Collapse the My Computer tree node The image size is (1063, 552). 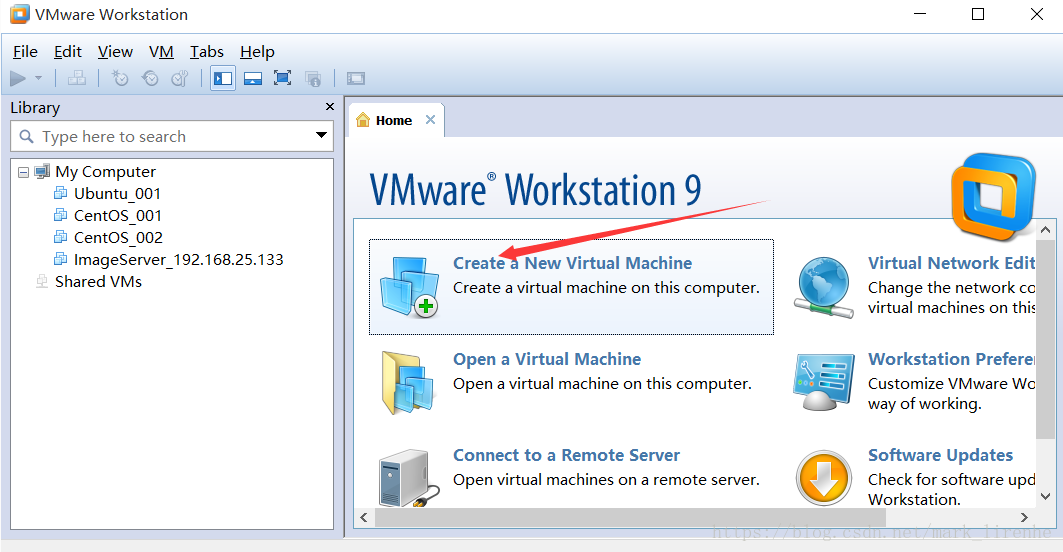pos(23,172)
